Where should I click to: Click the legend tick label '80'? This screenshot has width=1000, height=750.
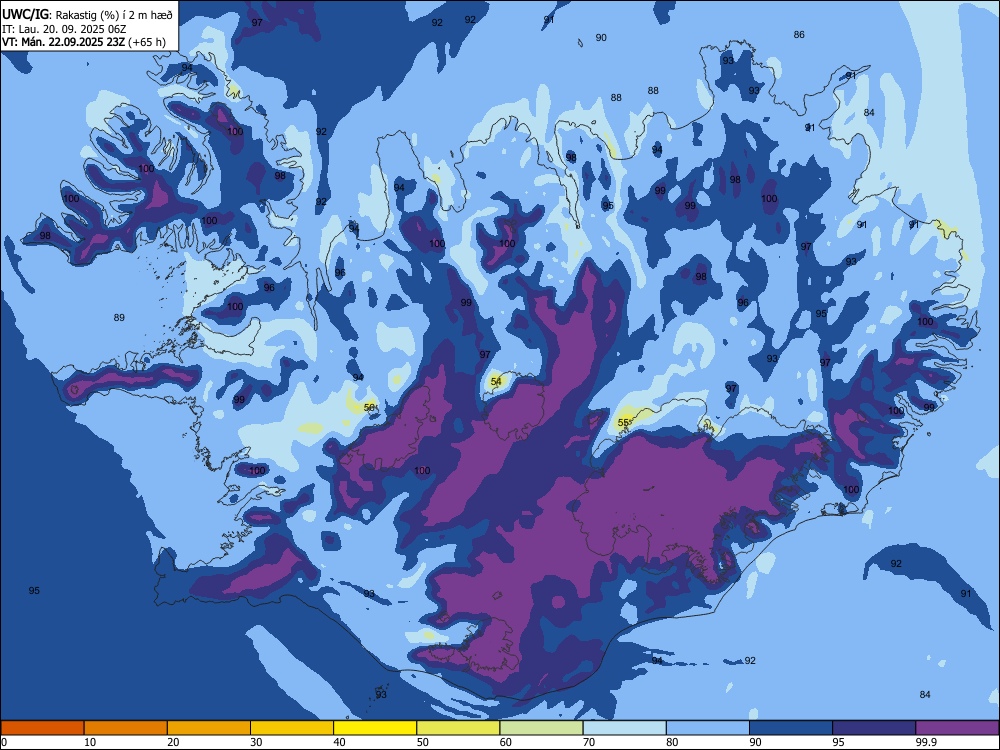672,742
